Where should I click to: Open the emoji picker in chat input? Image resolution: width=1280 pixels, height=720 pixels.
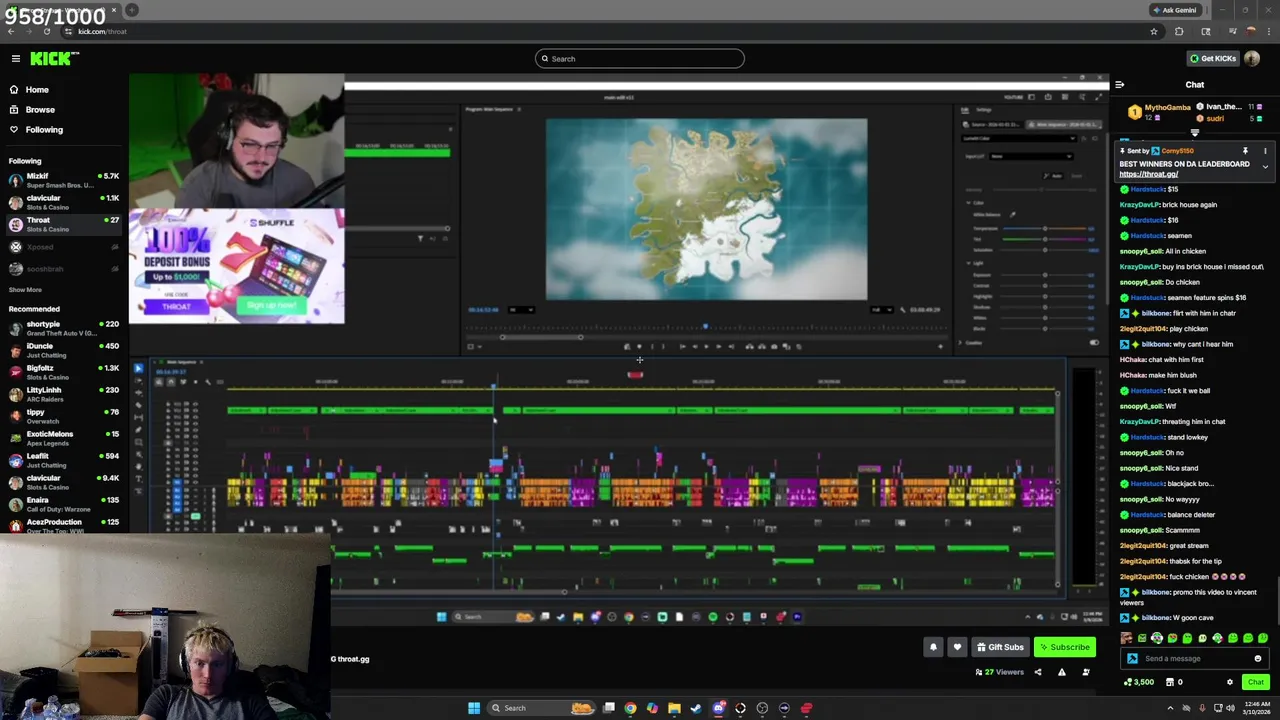point(1258,659)
